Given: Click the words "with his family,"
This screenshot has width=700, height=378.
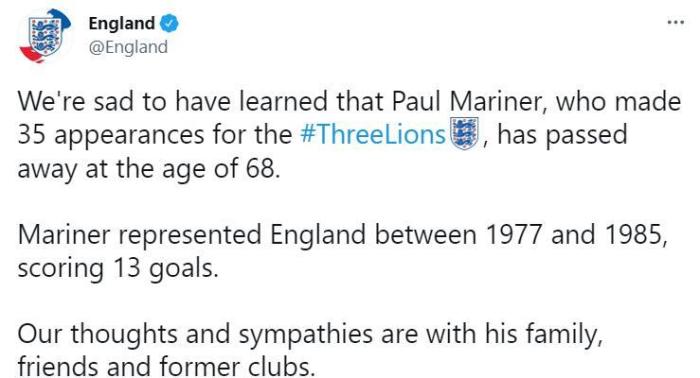Looking at the screenshot, I should [x=514, y=334].
